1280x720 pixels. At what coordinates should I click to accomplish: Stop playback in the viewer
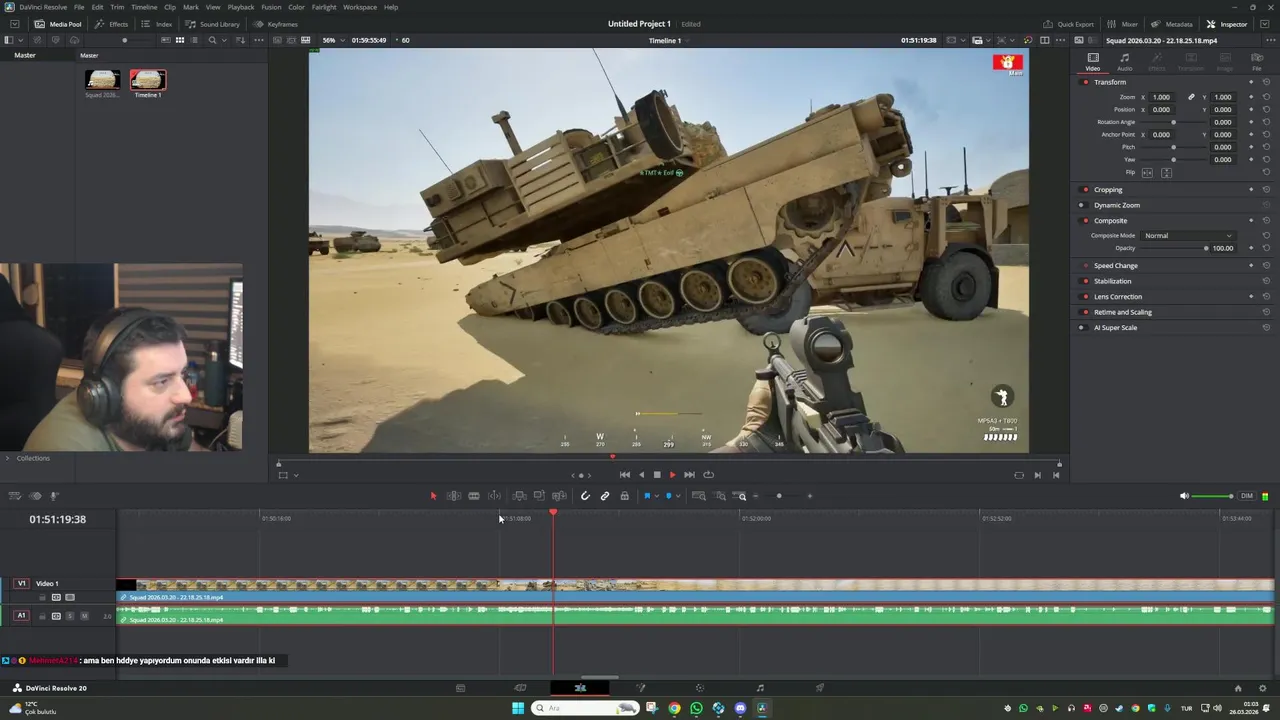pos(657,475)
